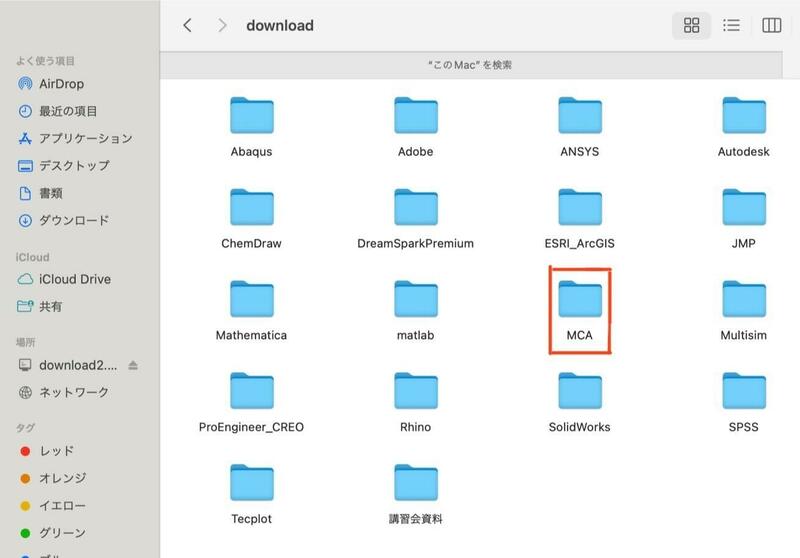Open ダウンロード in the sidebar
800x558 pixels.
pos(63,220)
